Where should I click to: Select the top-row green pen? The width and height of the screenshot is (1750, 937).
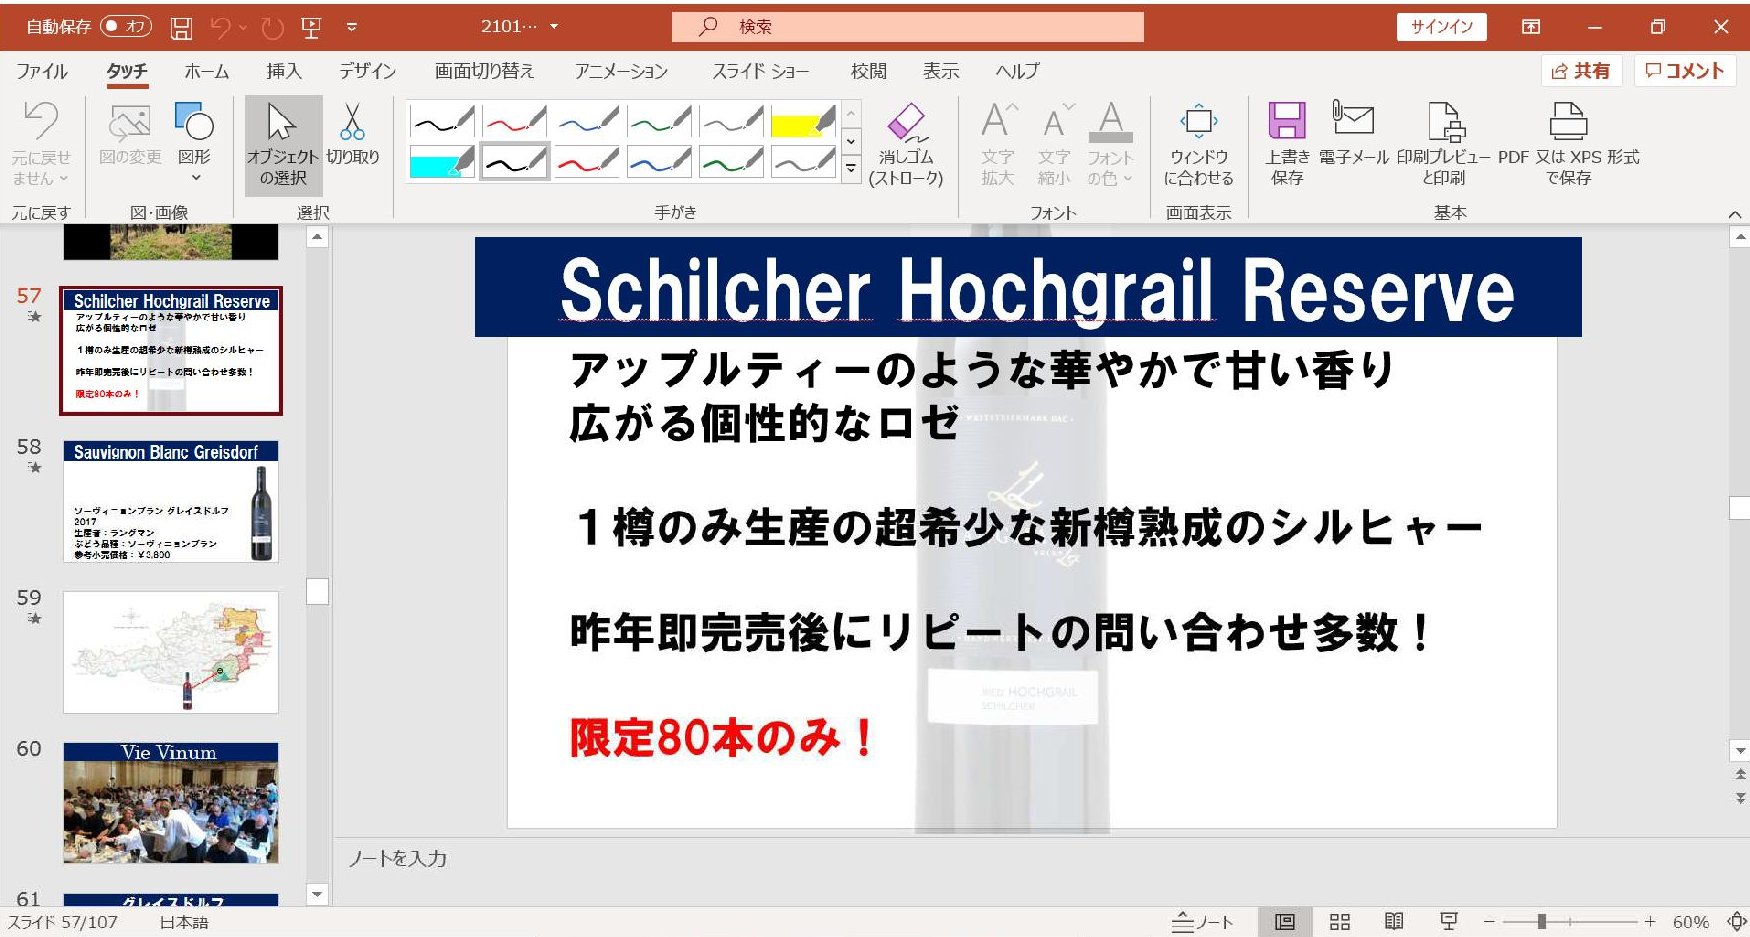(659, 122)
